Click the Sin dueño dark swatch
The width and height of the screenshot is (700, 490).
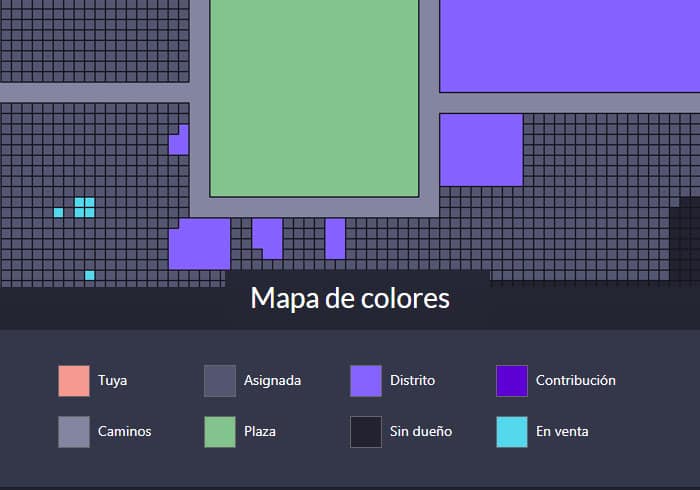click(366, 432)
